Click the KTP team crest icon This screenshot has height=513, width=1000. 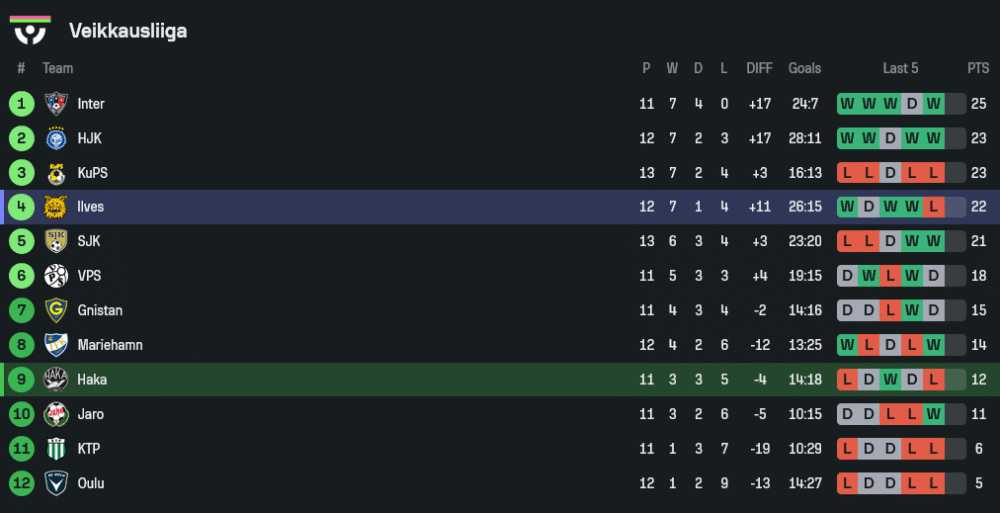coord(55,449)
